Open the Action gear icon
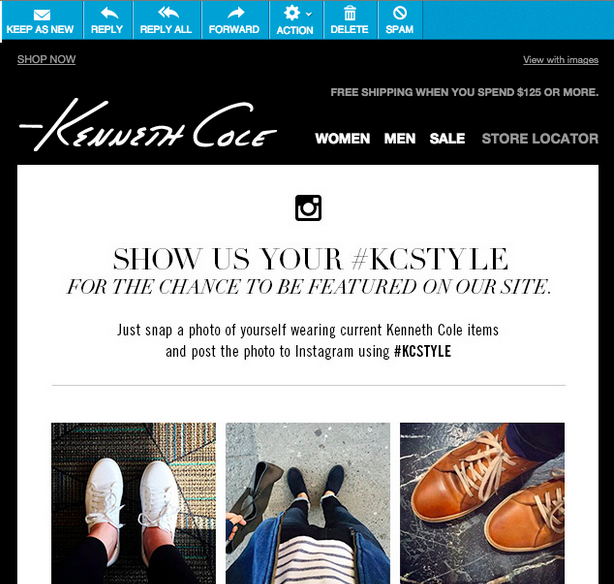The height and width of the screenshot is (584, 614). (292, 13)
